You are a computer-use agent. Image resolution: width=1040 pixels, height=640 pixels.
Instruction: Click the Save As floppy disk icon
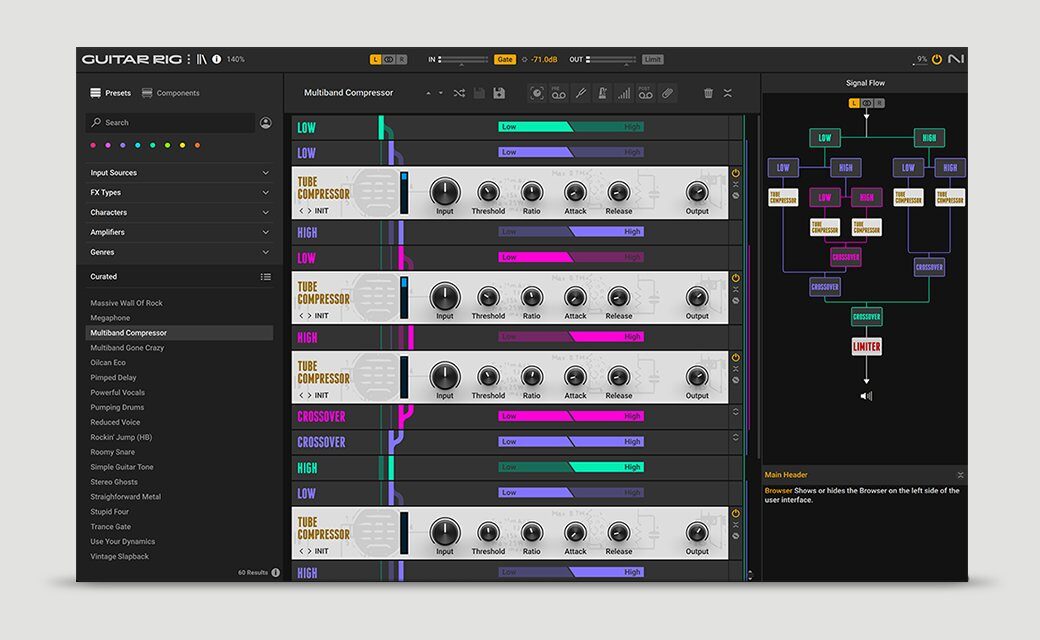pyautogui.click(x=499, y=94)
